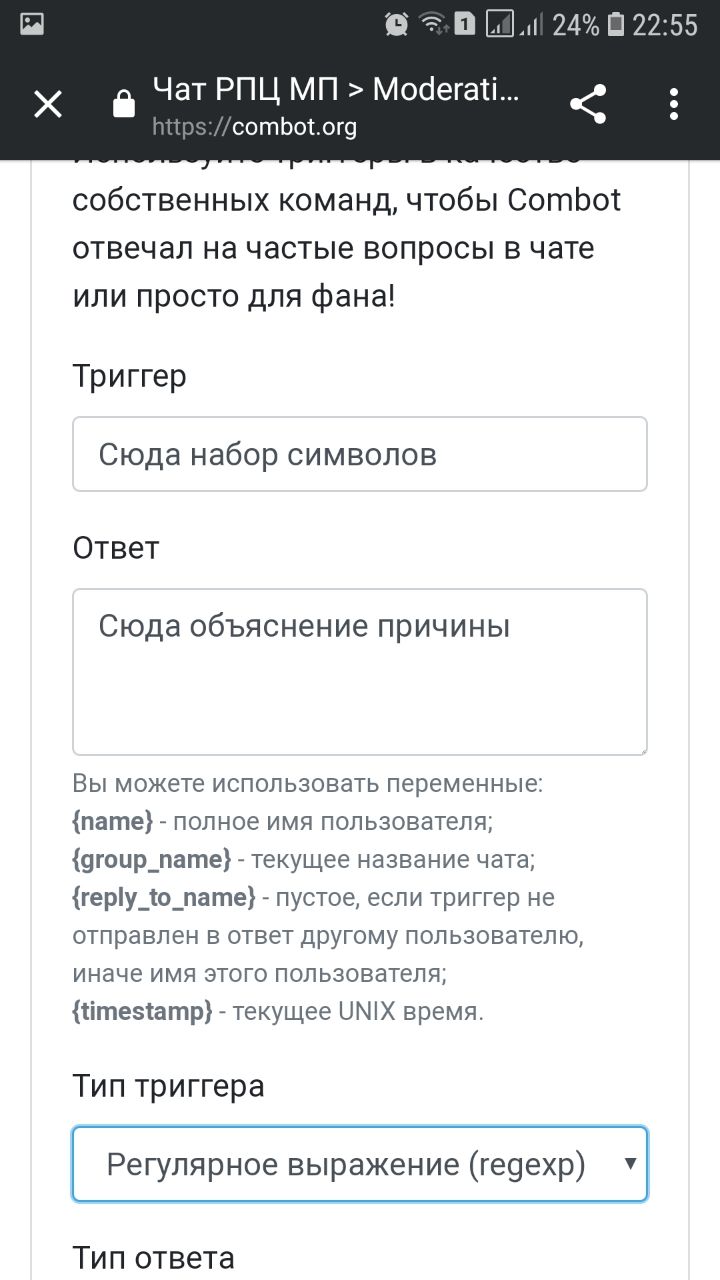Open the three-dot overflow menu

point(674,104)
